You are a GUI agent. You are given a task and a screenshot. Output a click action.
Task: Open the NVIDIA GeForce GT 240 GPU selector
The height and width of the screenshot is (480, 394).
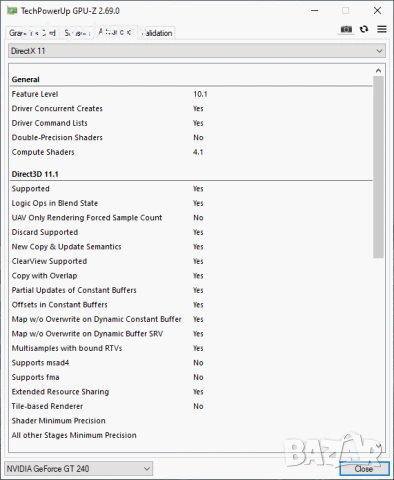pyautogui.click(x=79, y=469)
